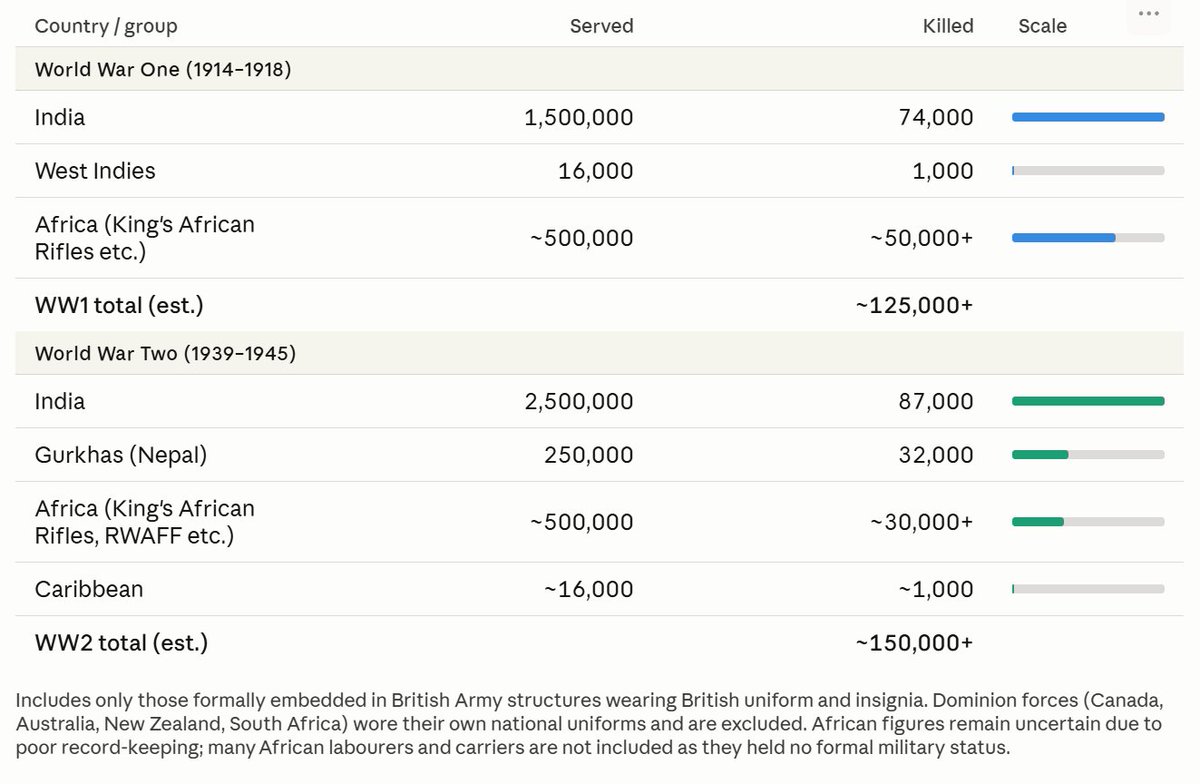
Task: Select the Caribbean row label
Action: point(89,589)
